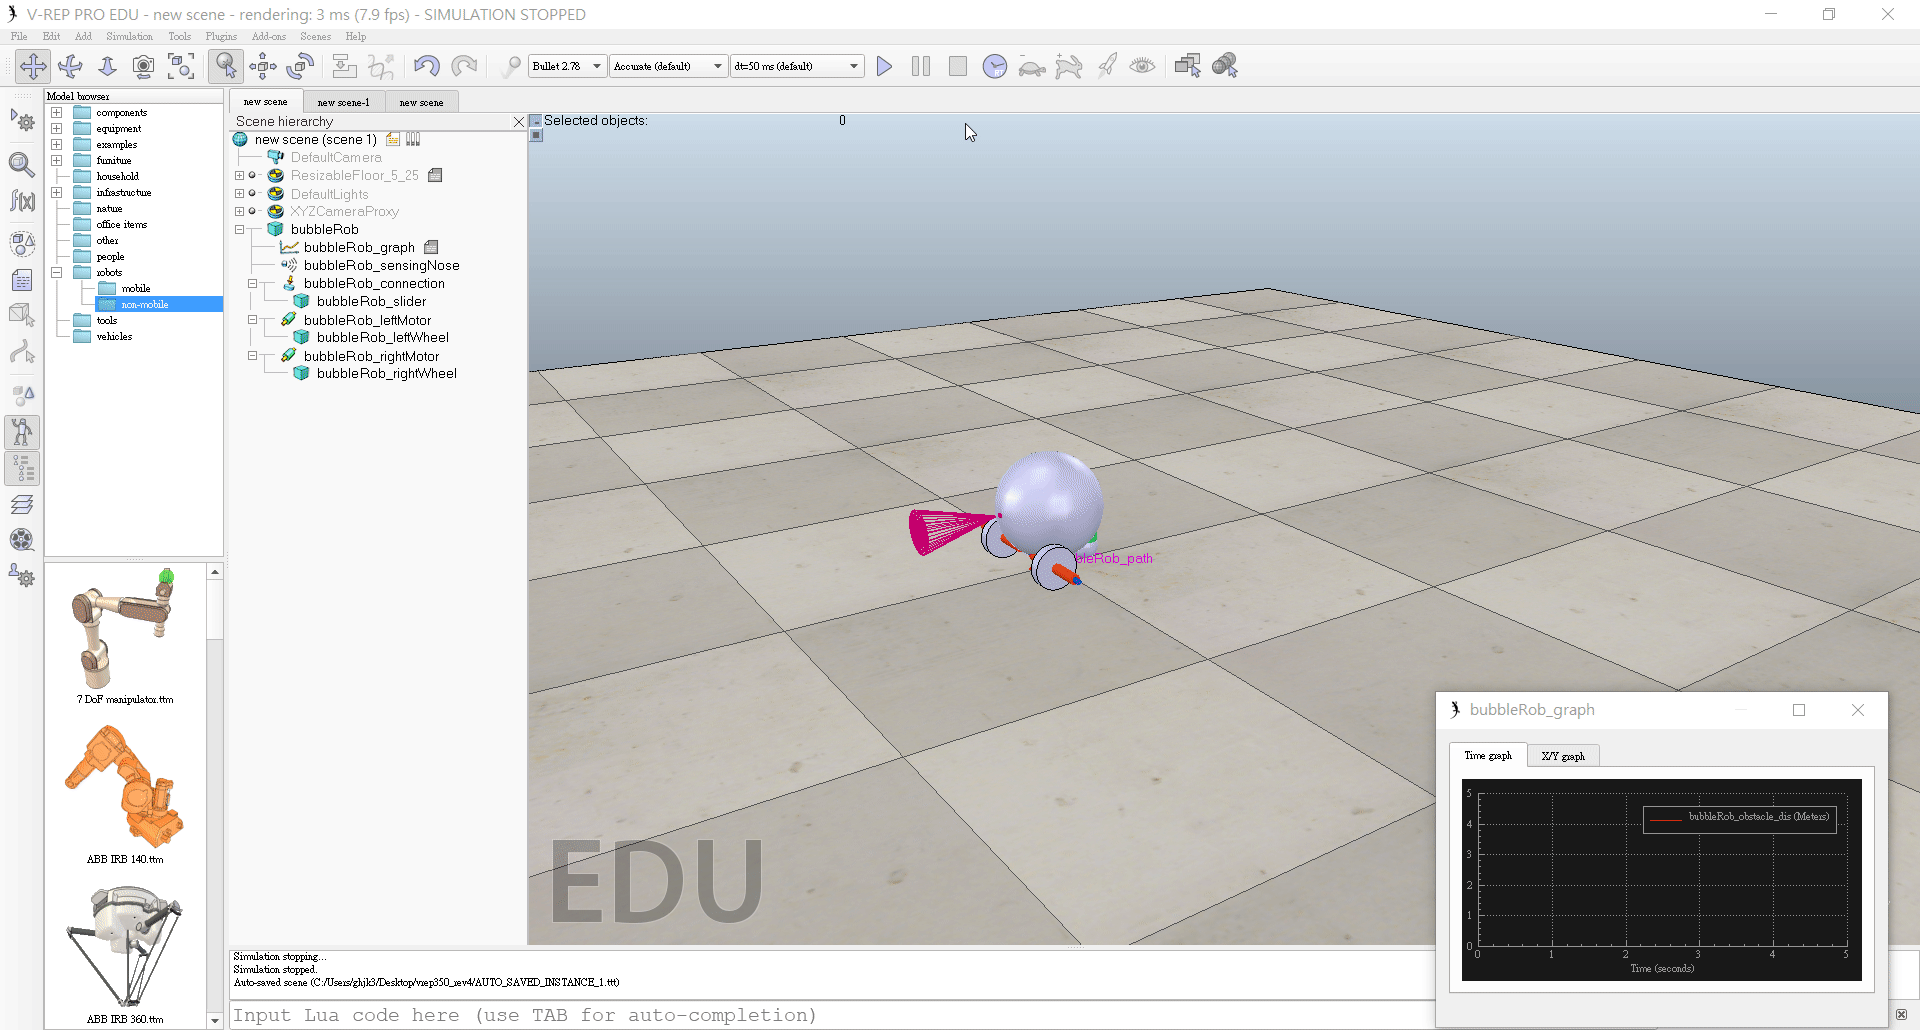The height and width of the screenshot is (1030, 1920).
Task: Open the Accurate (default) dynamics dropdown
Action: (668, 66)
